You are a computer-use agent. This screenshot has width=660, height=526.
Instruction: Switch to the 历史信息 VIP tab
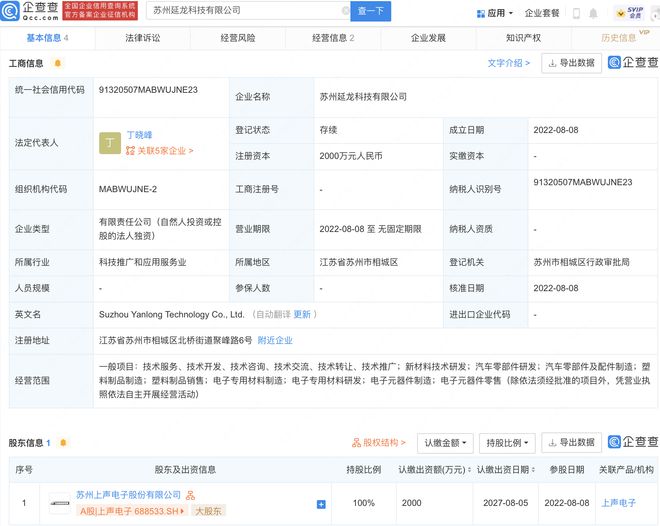pos(618,38)
